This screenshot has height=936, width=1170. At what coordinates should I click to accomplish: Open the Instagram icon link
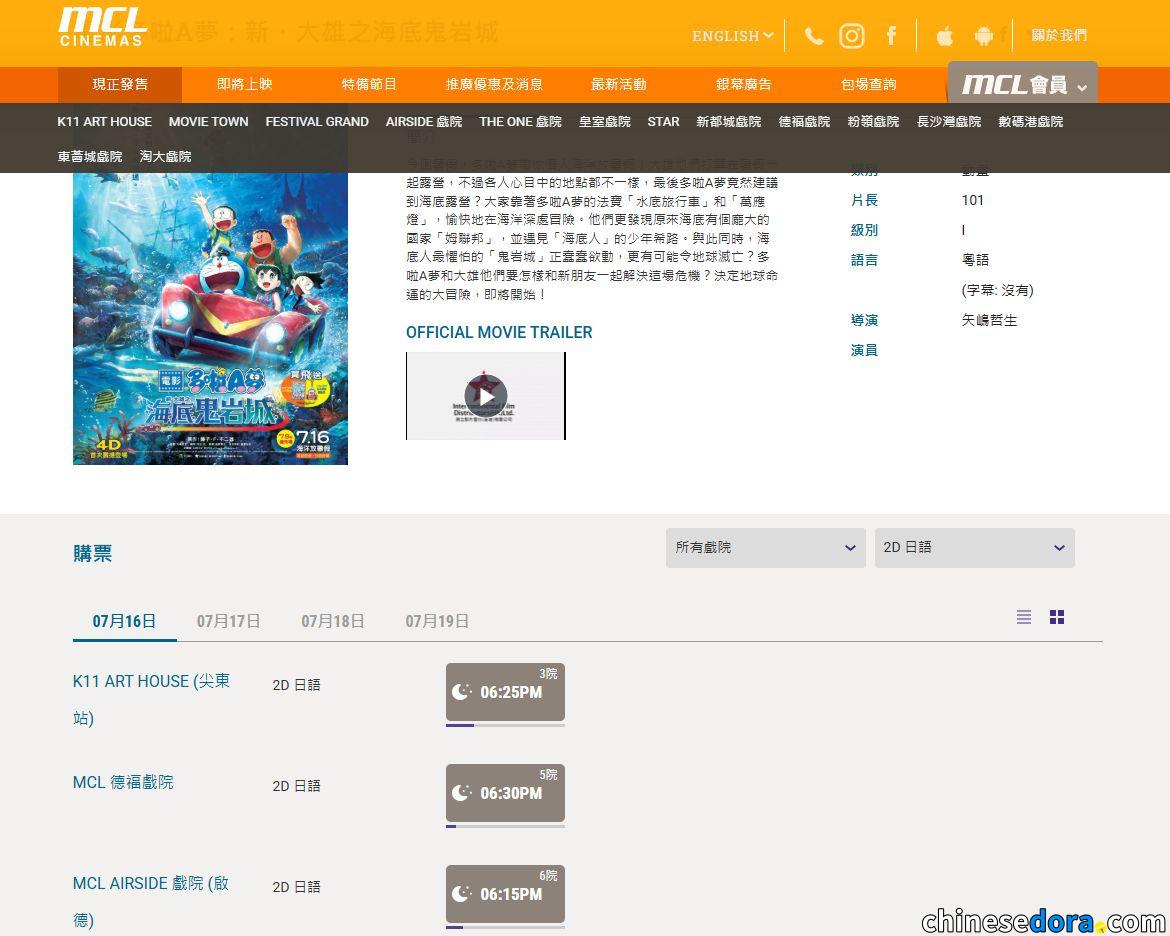851,35
